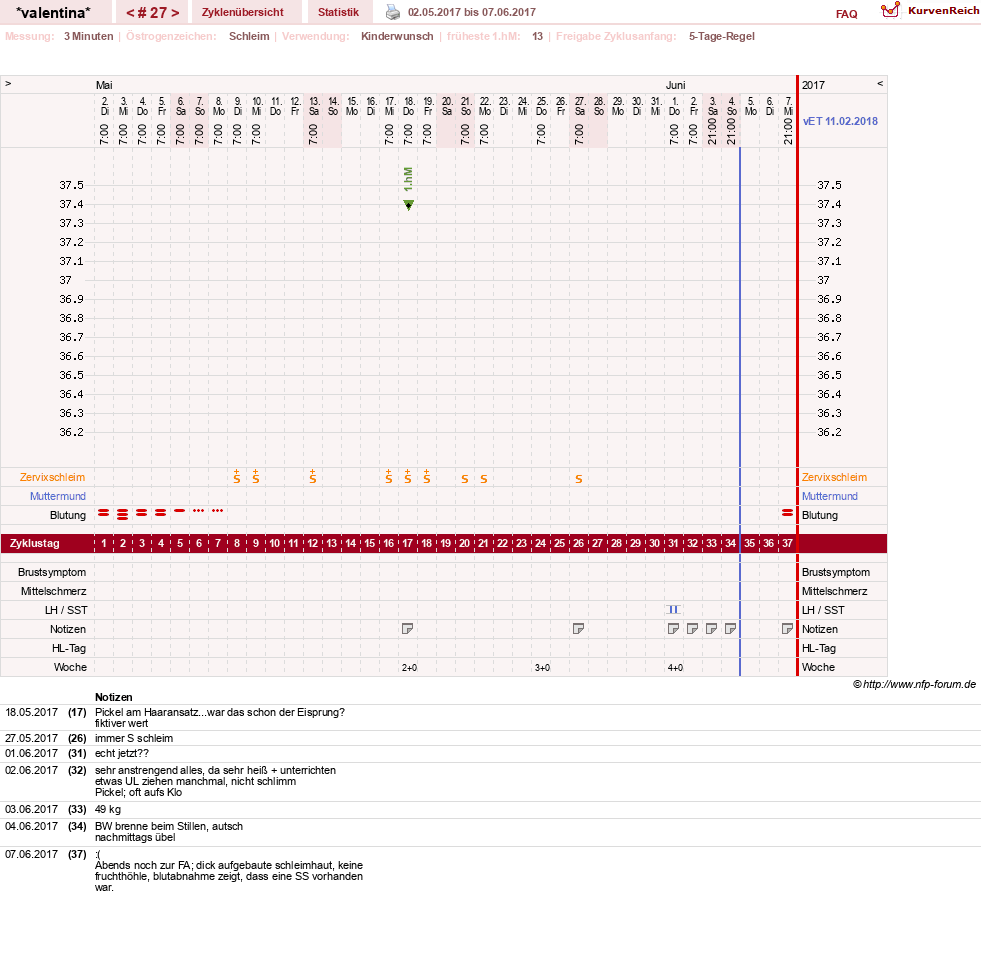Click the right Zervixschleim row label

(x=835, y=477)
